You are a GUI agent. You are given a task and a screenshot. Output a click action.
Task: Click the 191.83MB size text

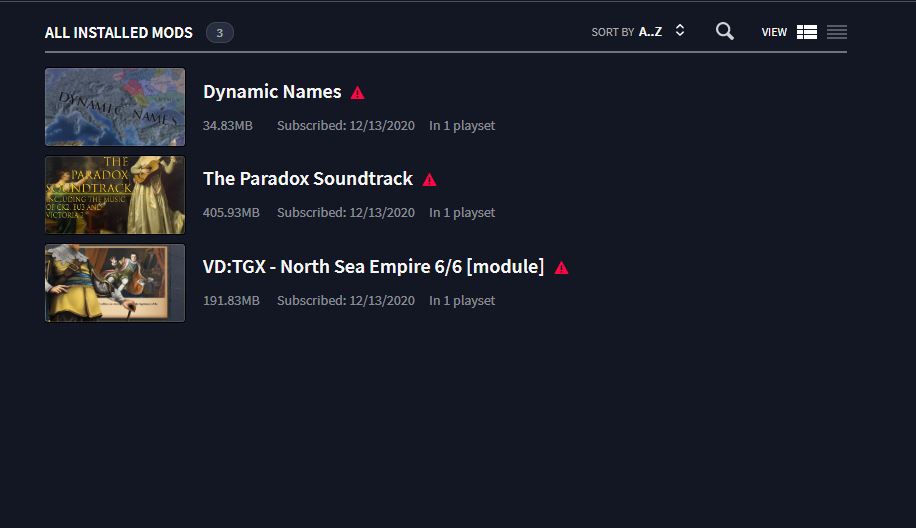231,301
